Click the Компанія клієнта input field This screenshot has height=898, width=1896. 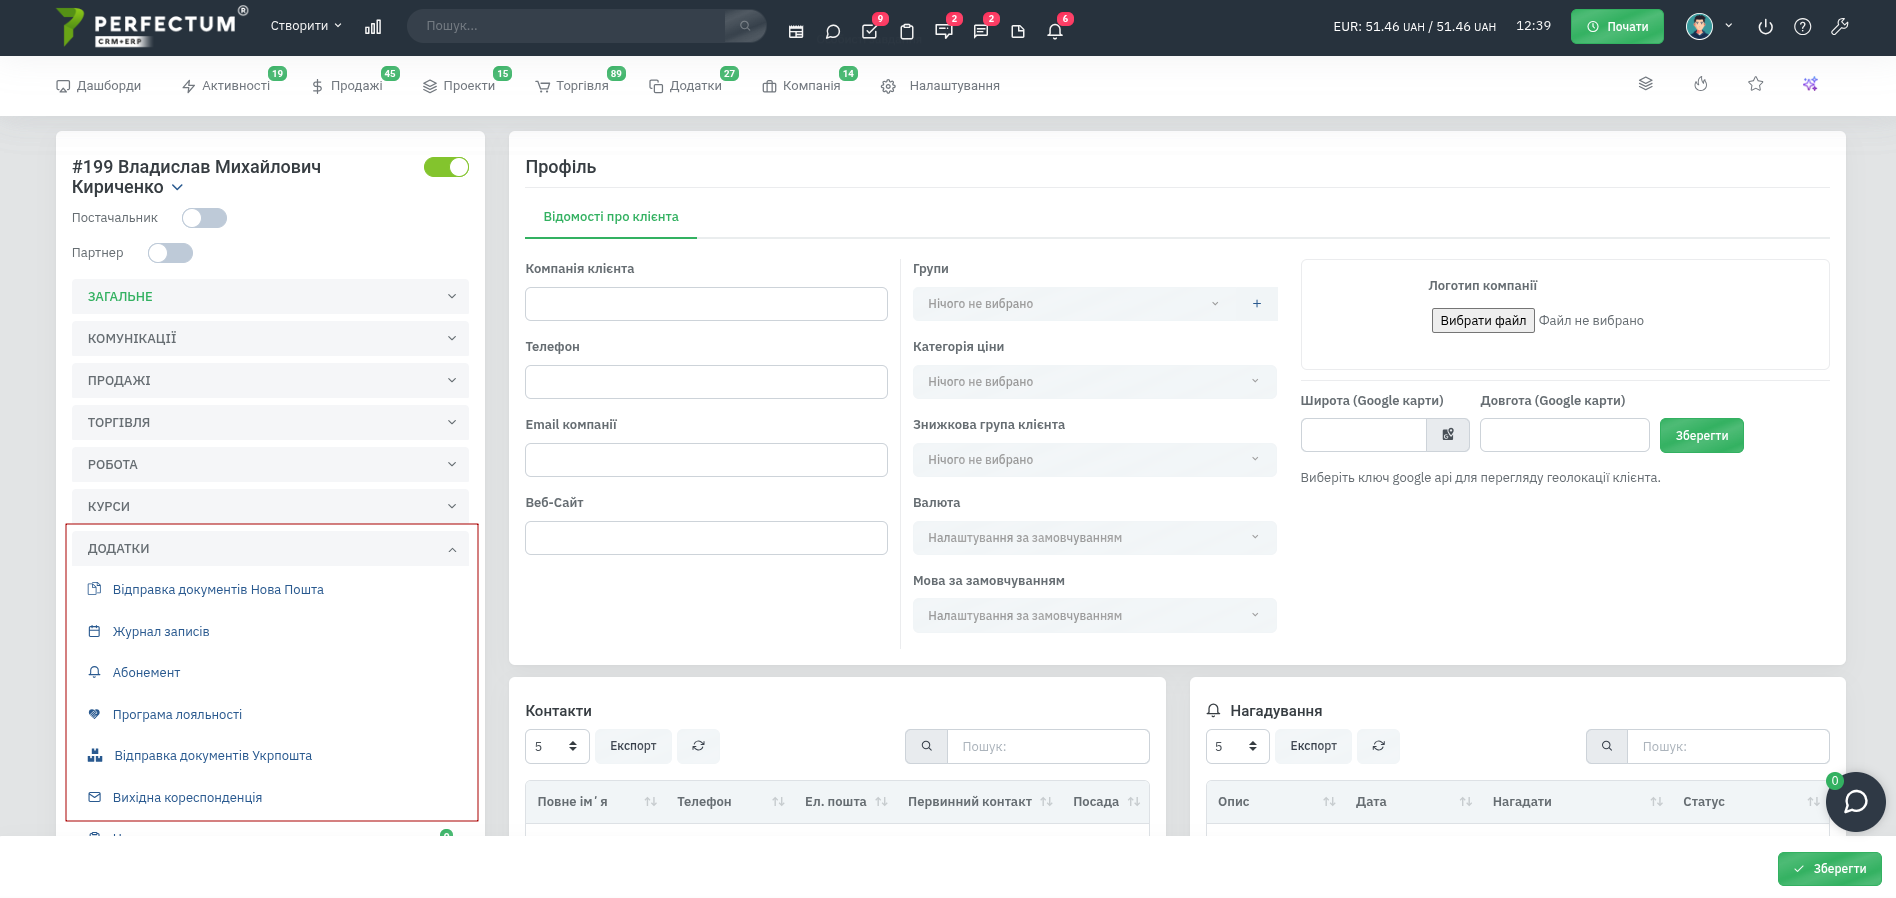point(706,304)
